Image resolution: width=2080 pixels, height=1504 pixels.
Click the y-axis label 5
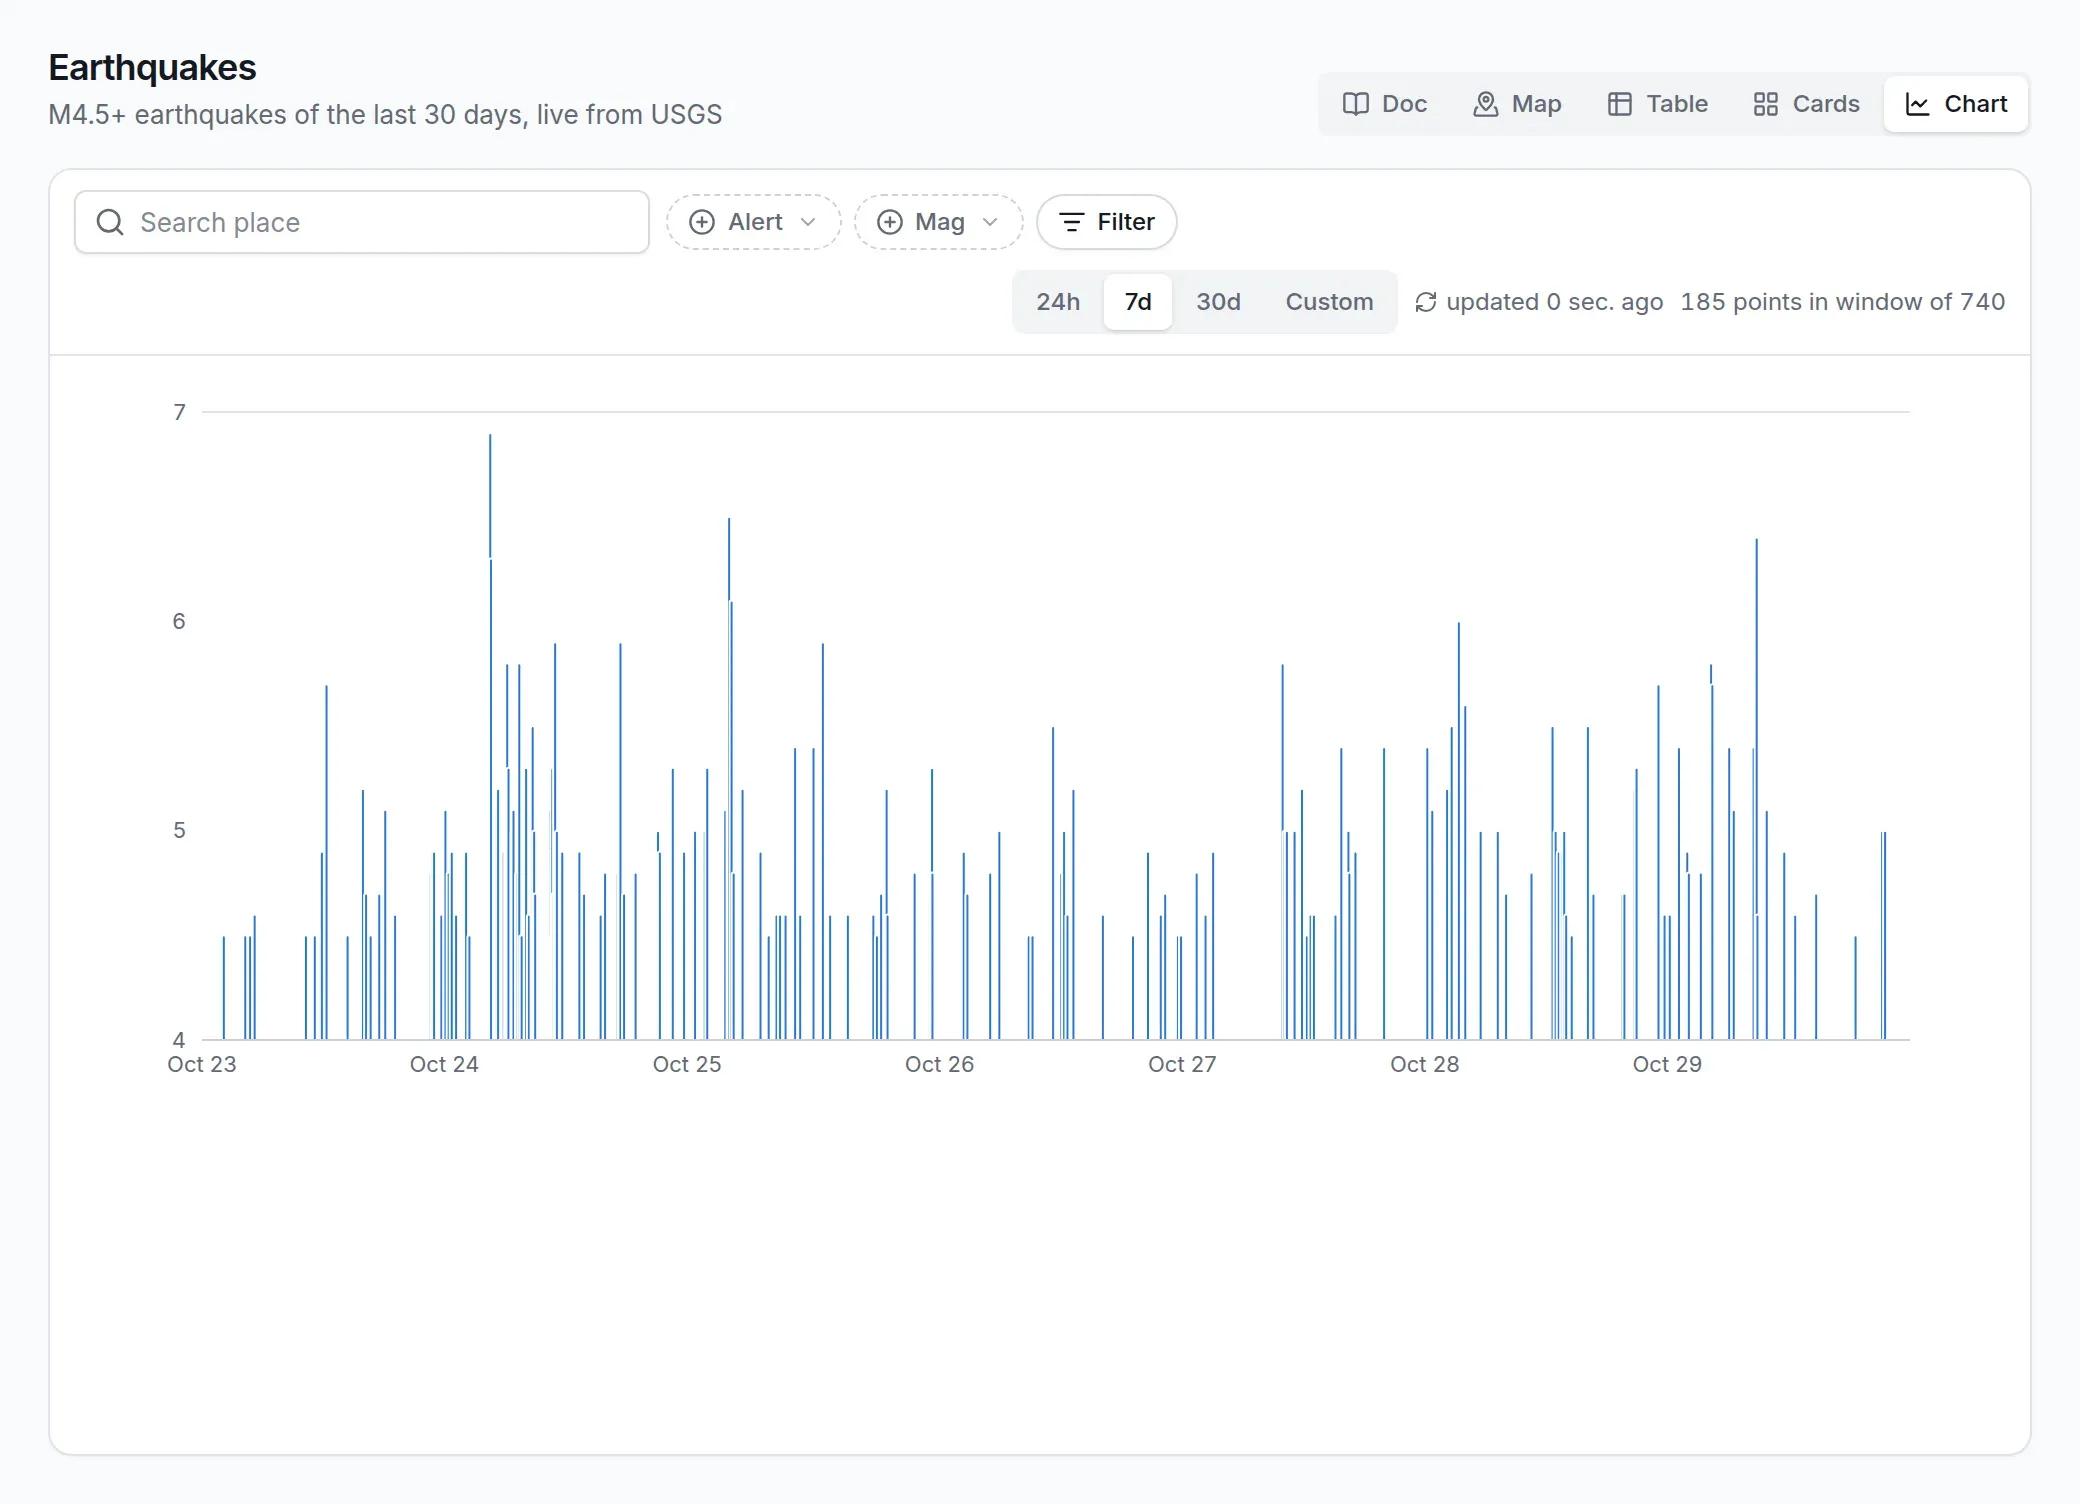click(x=179, y=830)
